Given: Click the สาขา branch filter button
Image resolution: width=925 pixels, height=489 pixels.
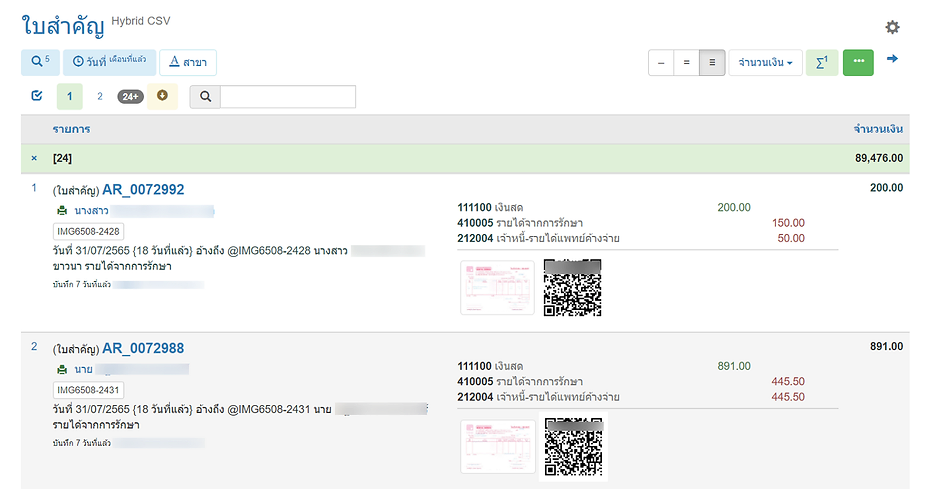Looking at the screenshot, I should point(188,62).
